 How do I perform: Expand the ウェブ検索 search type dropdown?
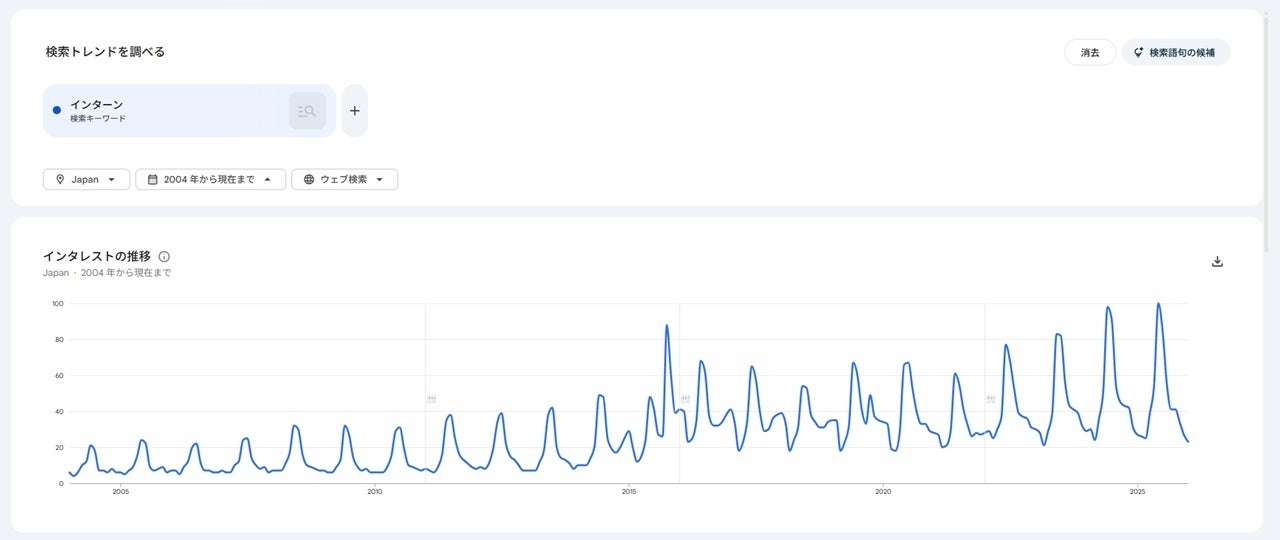click(344, 180)
